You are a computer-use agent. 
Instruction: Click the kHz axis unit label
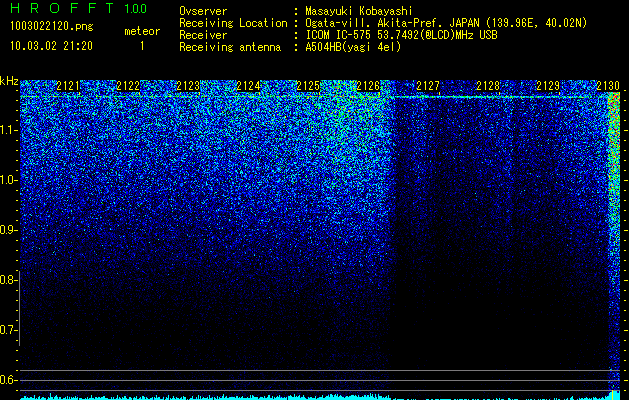click(x=9, y=82)
